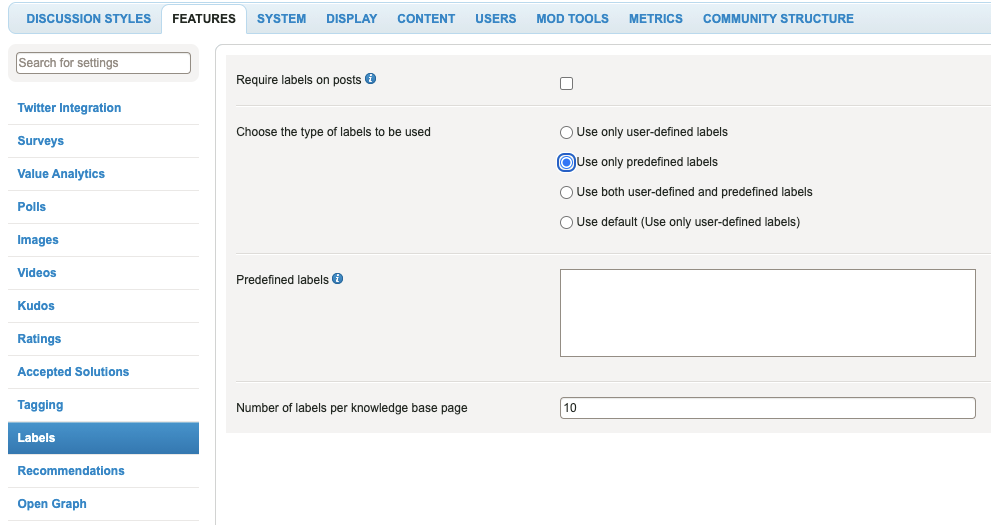Focus the Number of labels per page field
991x525 pixels.
tap(767, 407)
